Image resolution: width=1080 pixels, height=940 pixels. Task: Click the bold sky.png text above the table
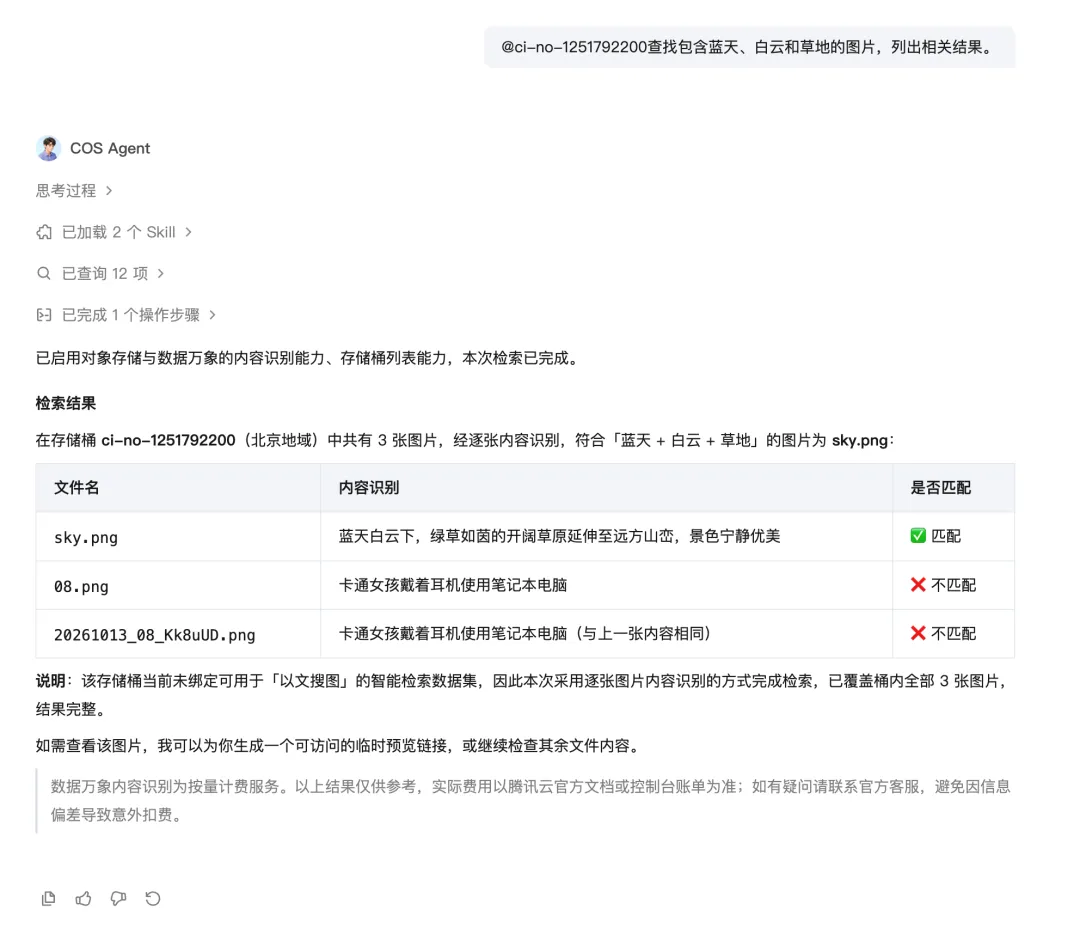(860, 440)
